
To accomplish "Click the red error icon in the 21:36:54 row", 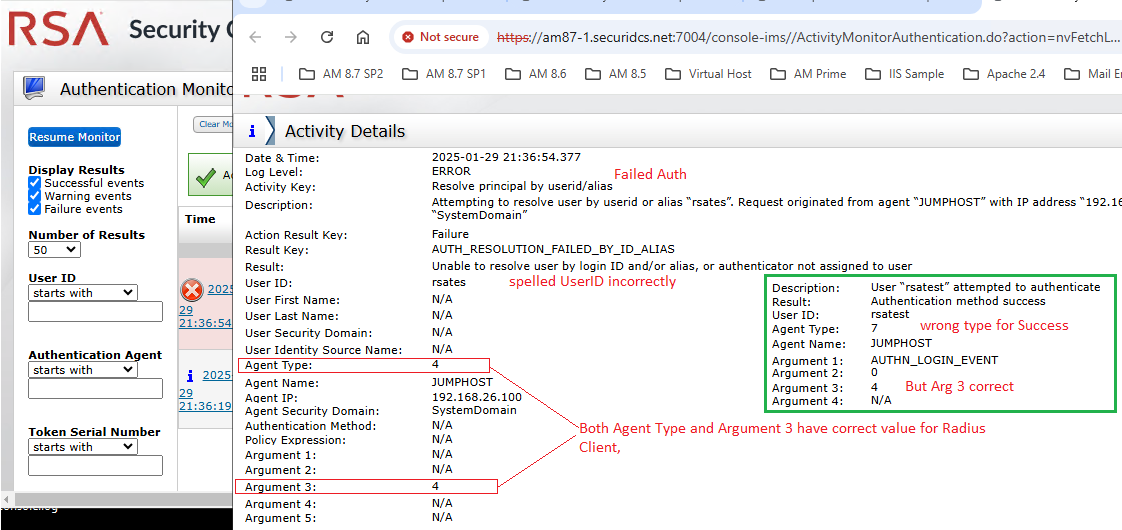I will (x=191, y=290).
